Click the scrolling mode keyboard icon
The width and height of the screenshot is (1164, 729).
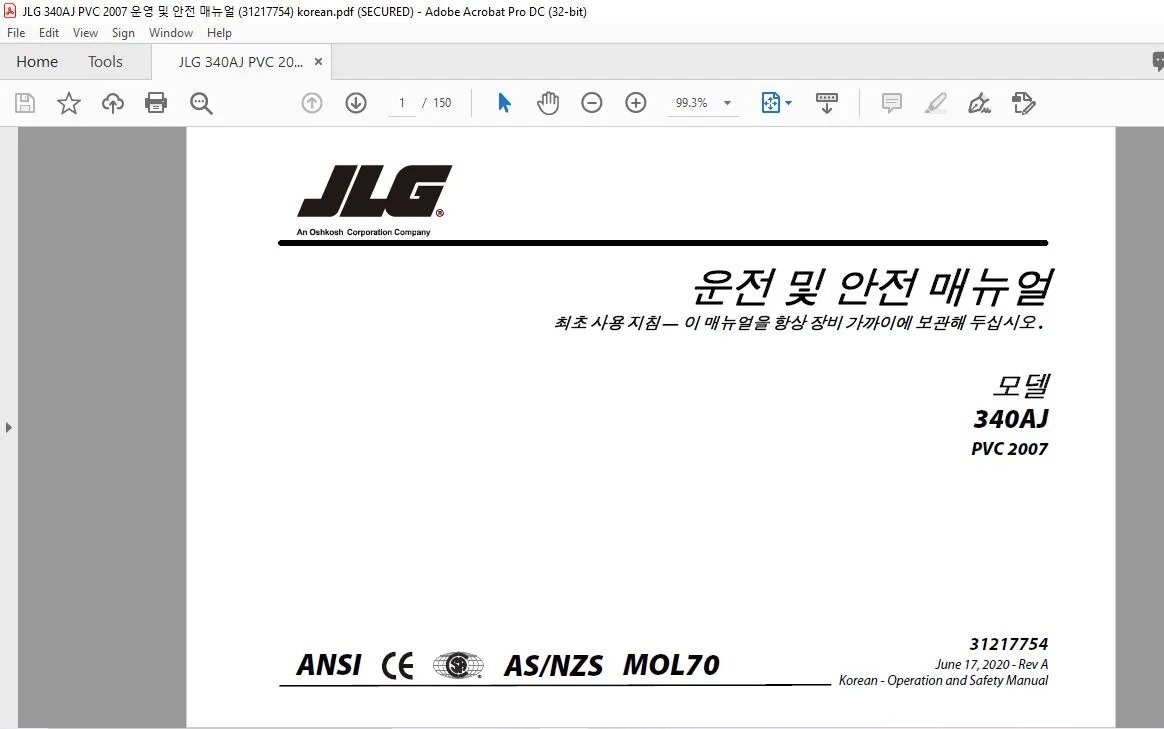(826, 103)
